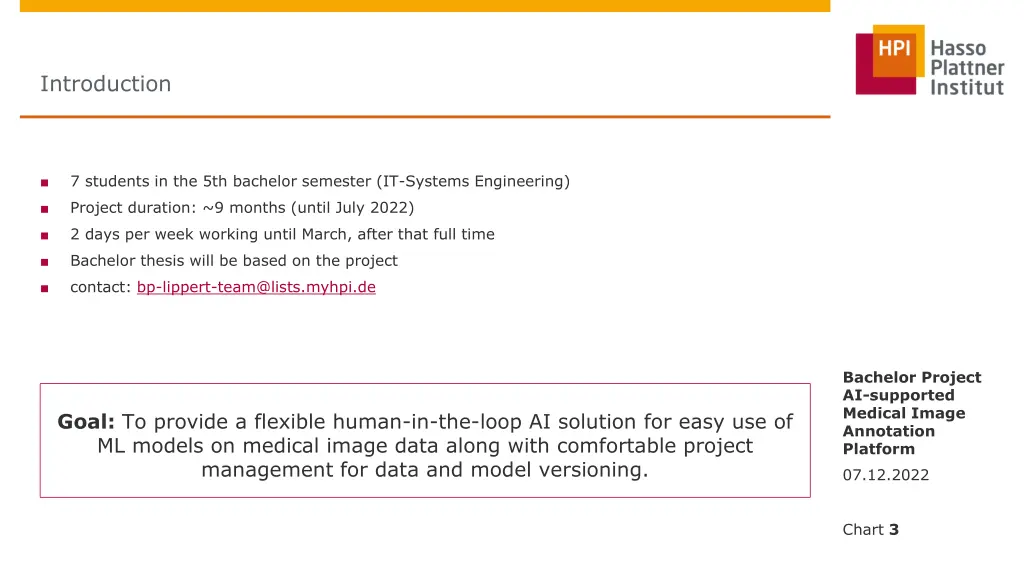Click the bullet next to Project duration

point(44,210)
